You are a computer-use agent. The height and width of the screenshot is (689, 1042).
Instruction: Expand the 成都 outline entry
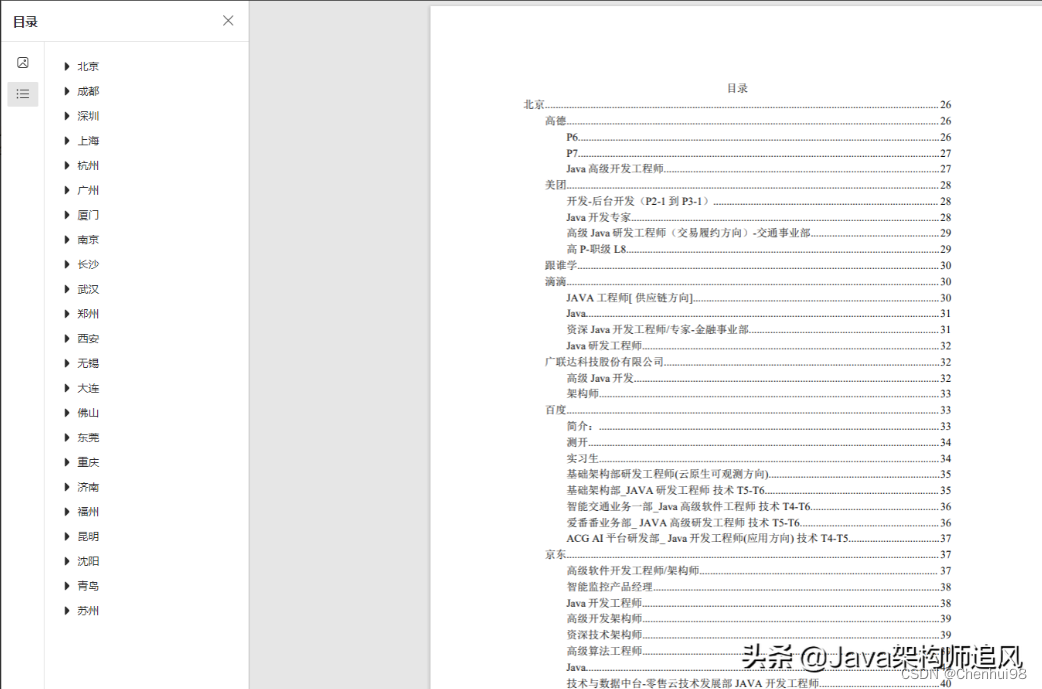[x=66, y=91]
